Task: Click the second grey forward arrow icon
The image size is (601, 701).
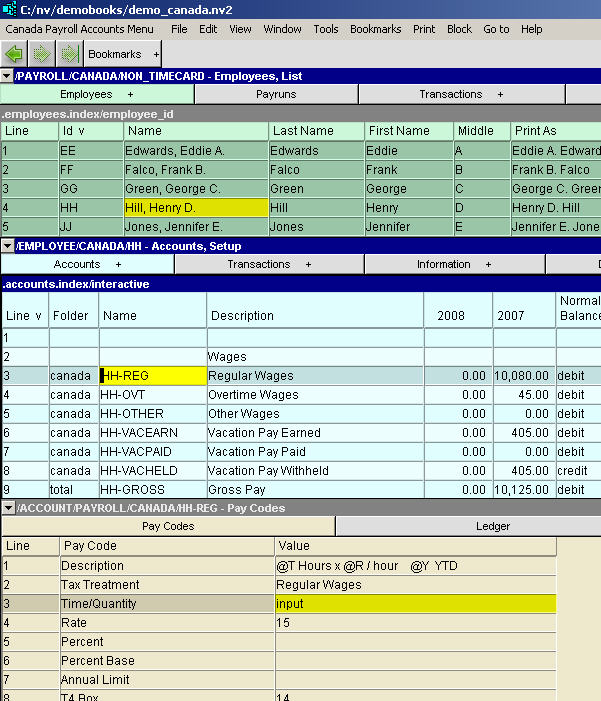Action: pyautogui.click(x=66, y=53)
